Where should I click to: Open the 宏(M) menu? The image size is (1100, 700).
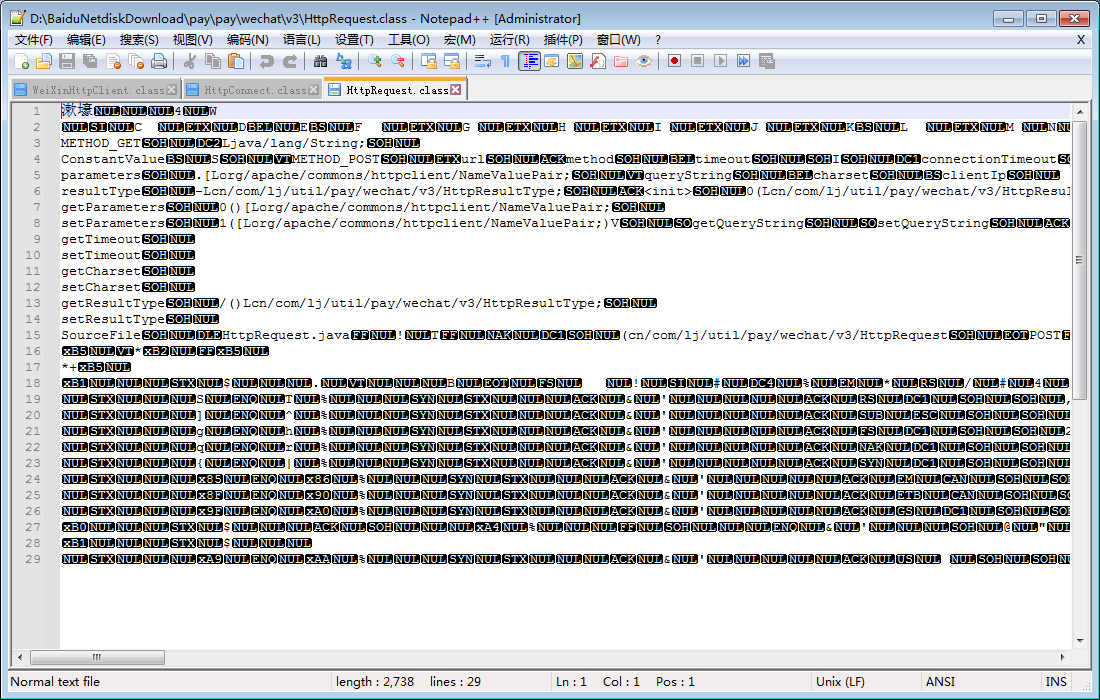pyautogui.click(x=460, y=40)
